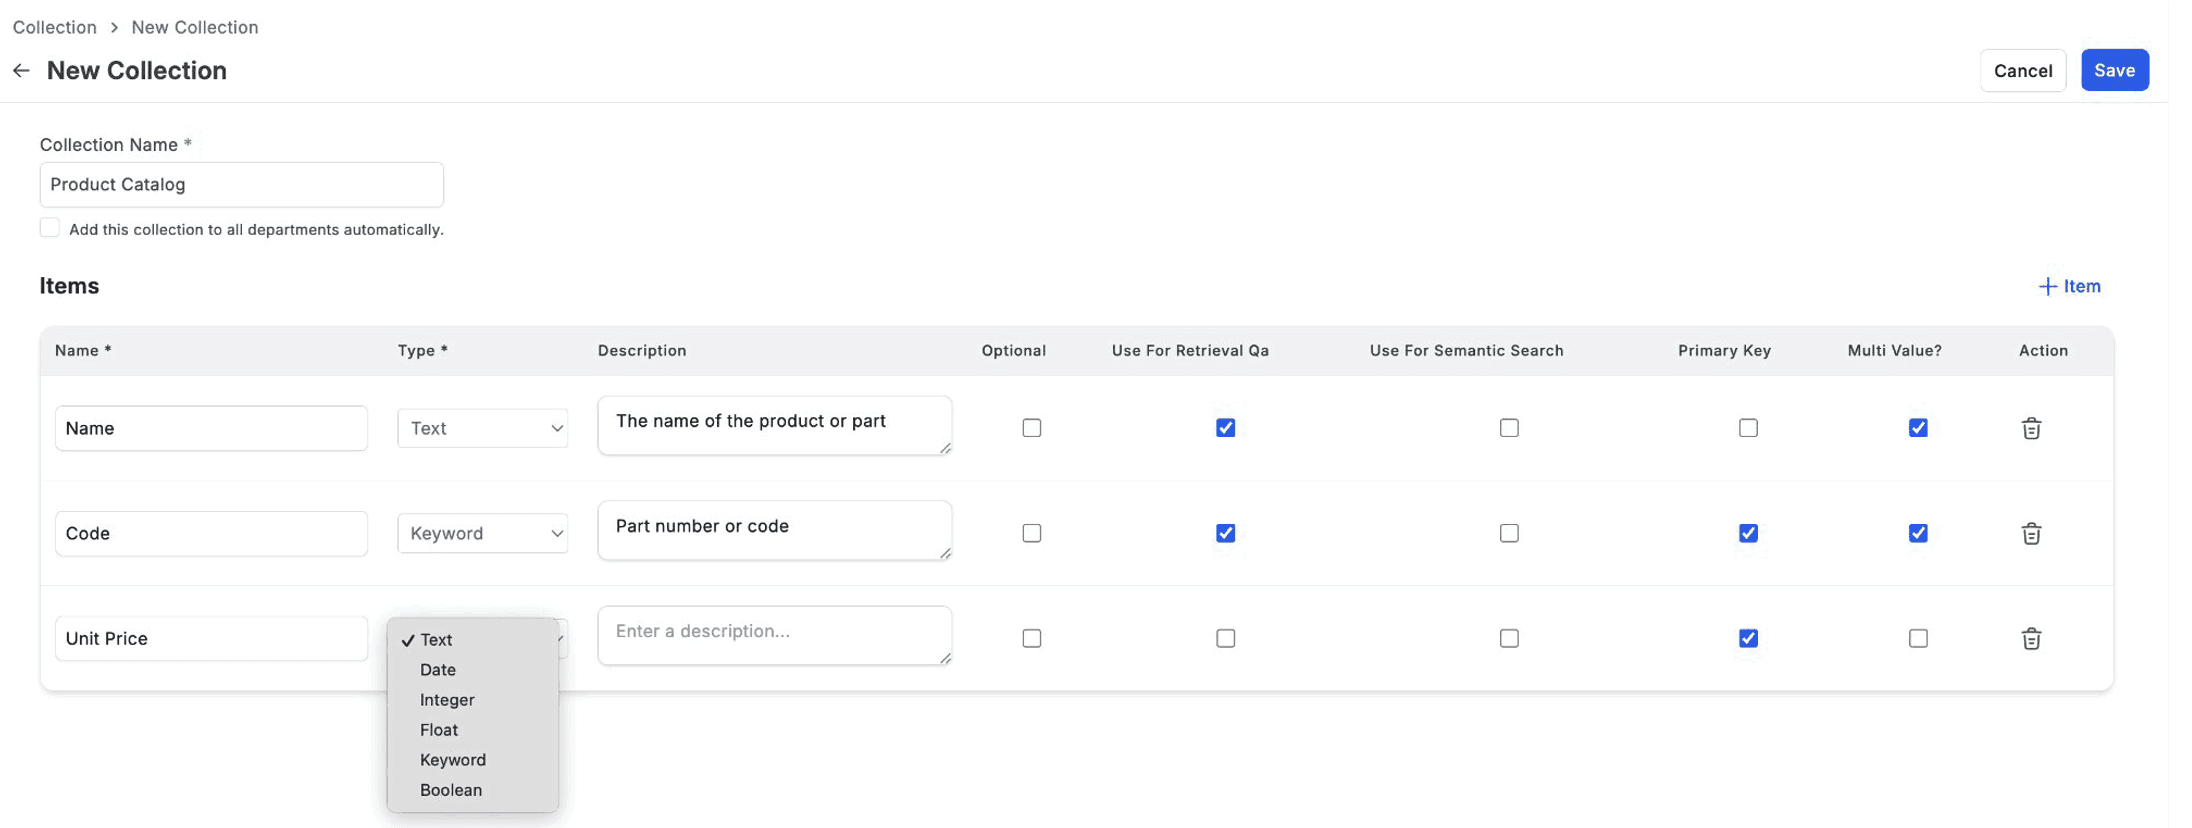Select the Date type option
This screenshot has height=828, width=2192.
coord(438,670)
